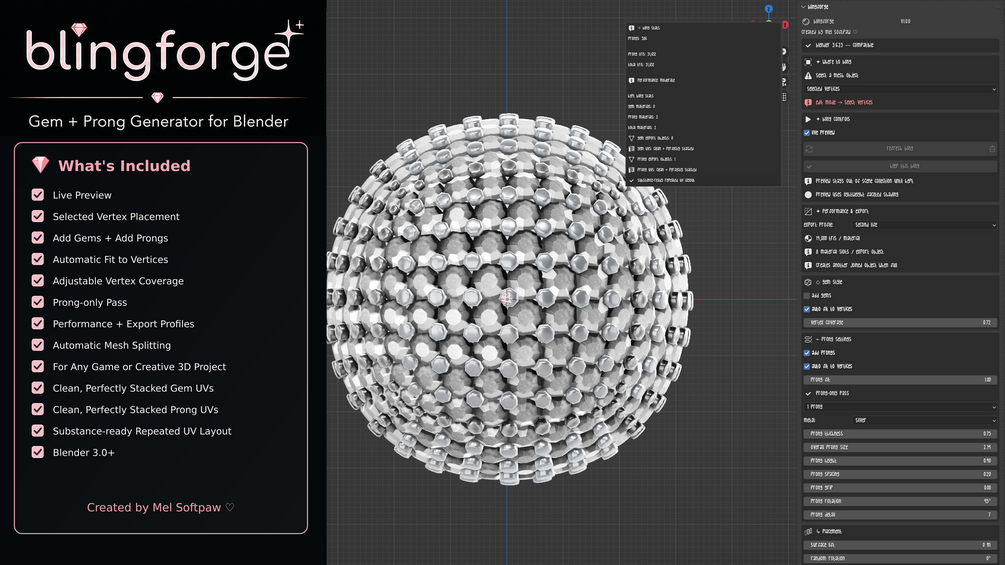Click the Where to Bling section icon
The height and width of the screenshot is (565, 1005).
tap(808, 62)
